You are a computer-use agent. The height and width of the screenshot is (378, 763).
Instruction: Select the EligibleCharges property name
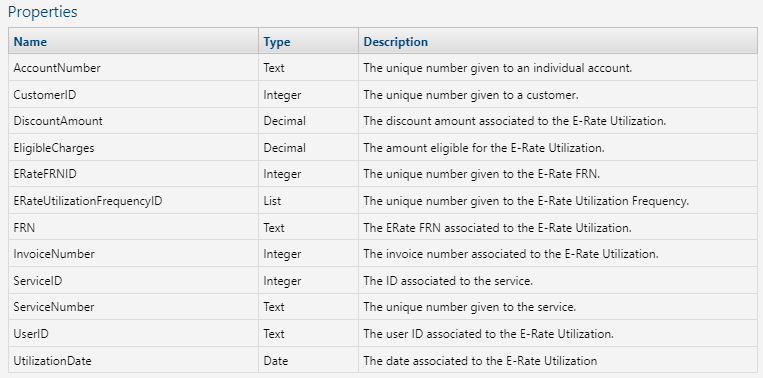(54, 148)
